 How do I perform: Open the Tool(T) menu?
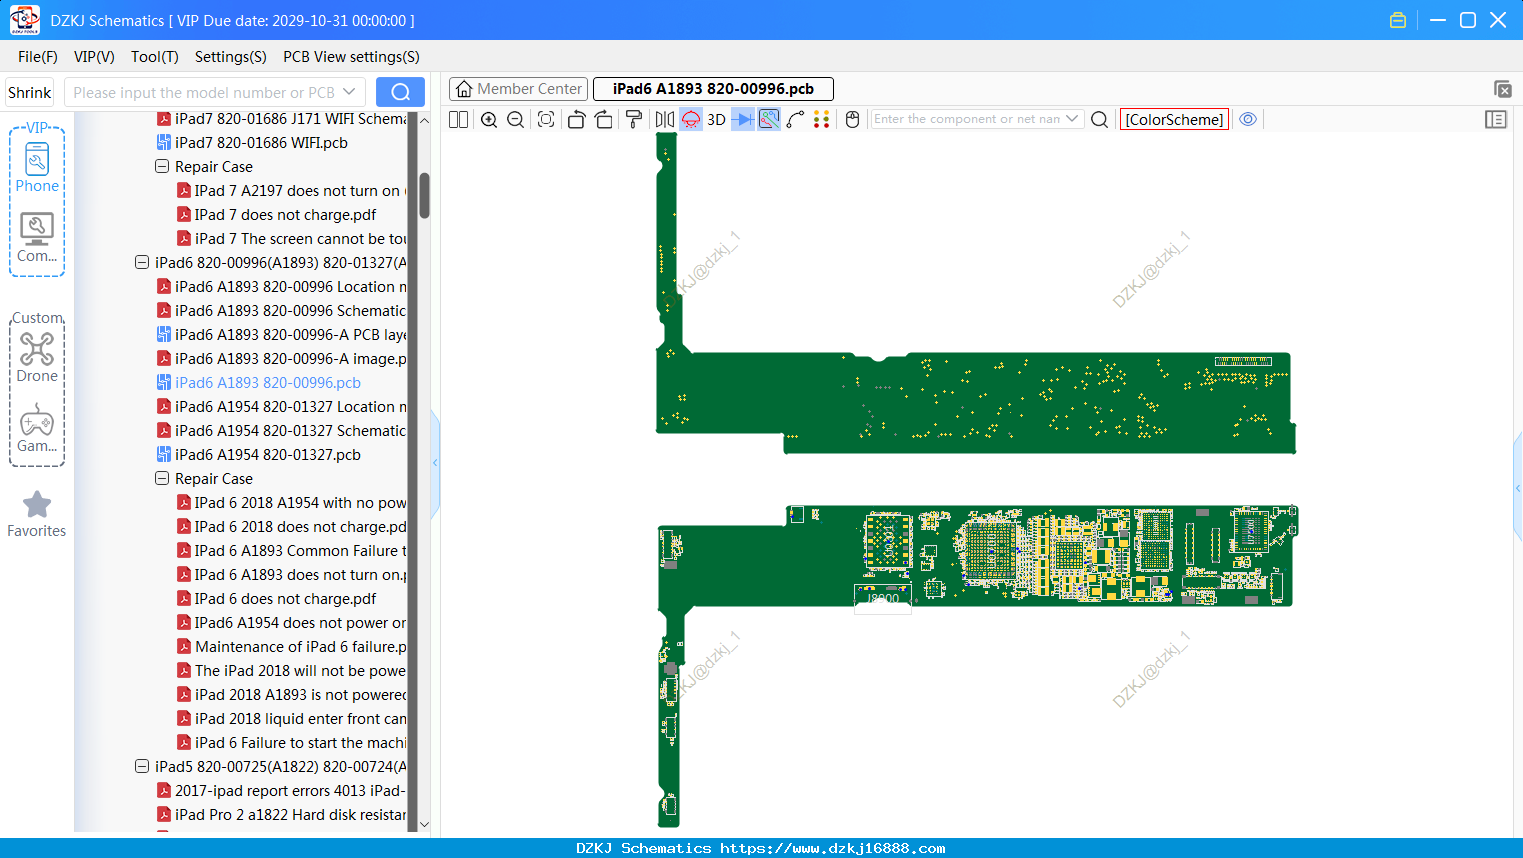pos(155,57)
